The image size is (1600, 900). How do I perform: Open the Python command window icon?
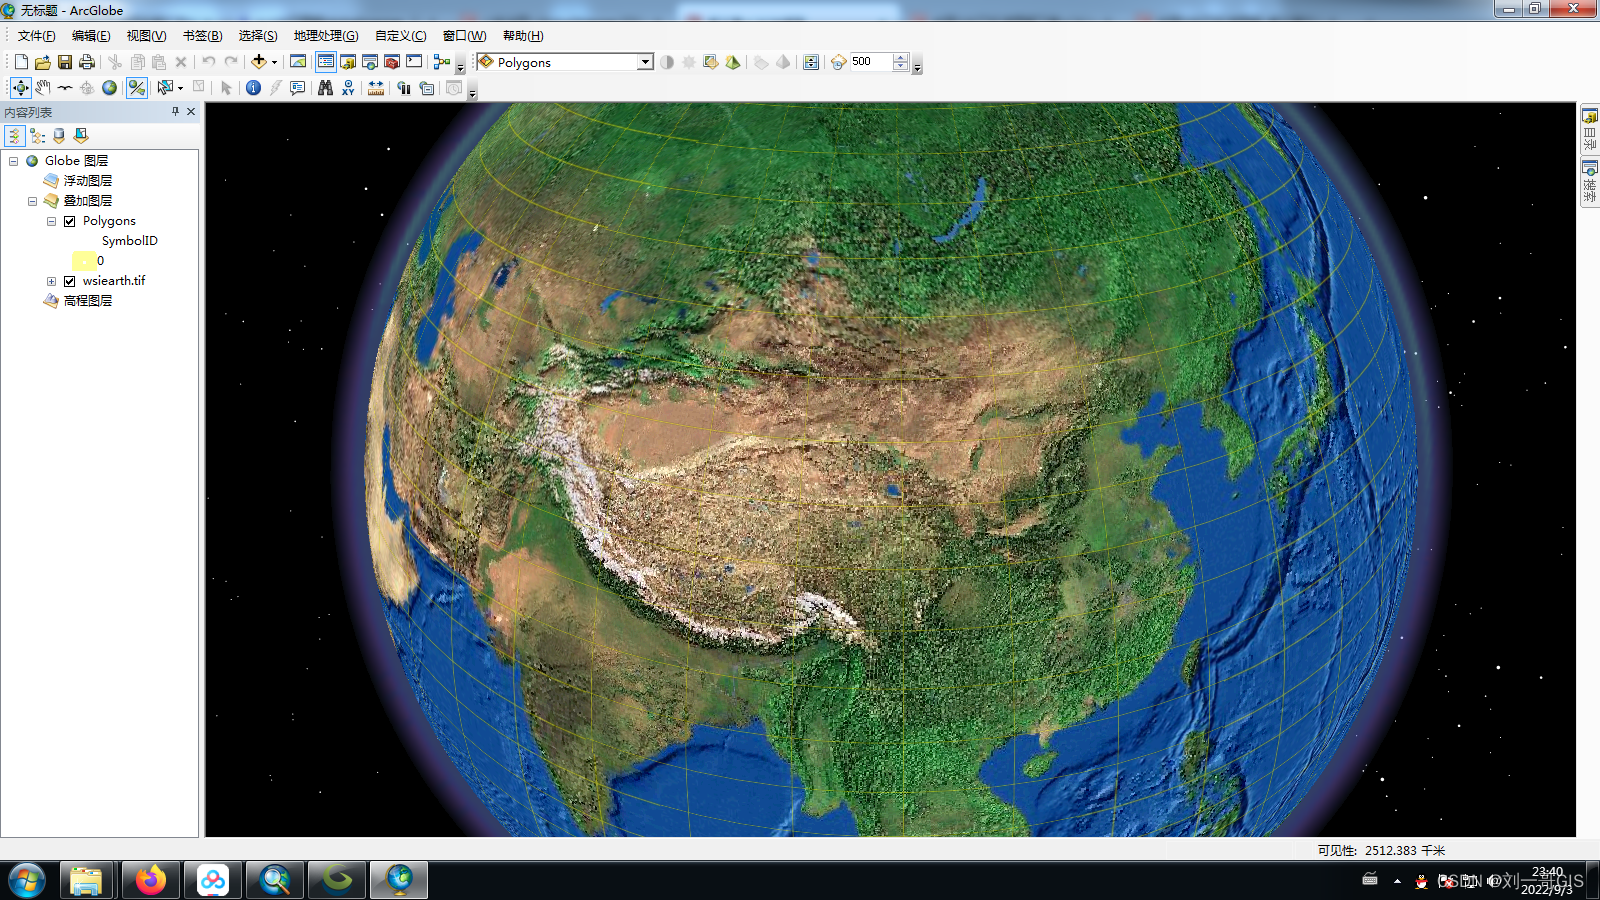point(414,62)
